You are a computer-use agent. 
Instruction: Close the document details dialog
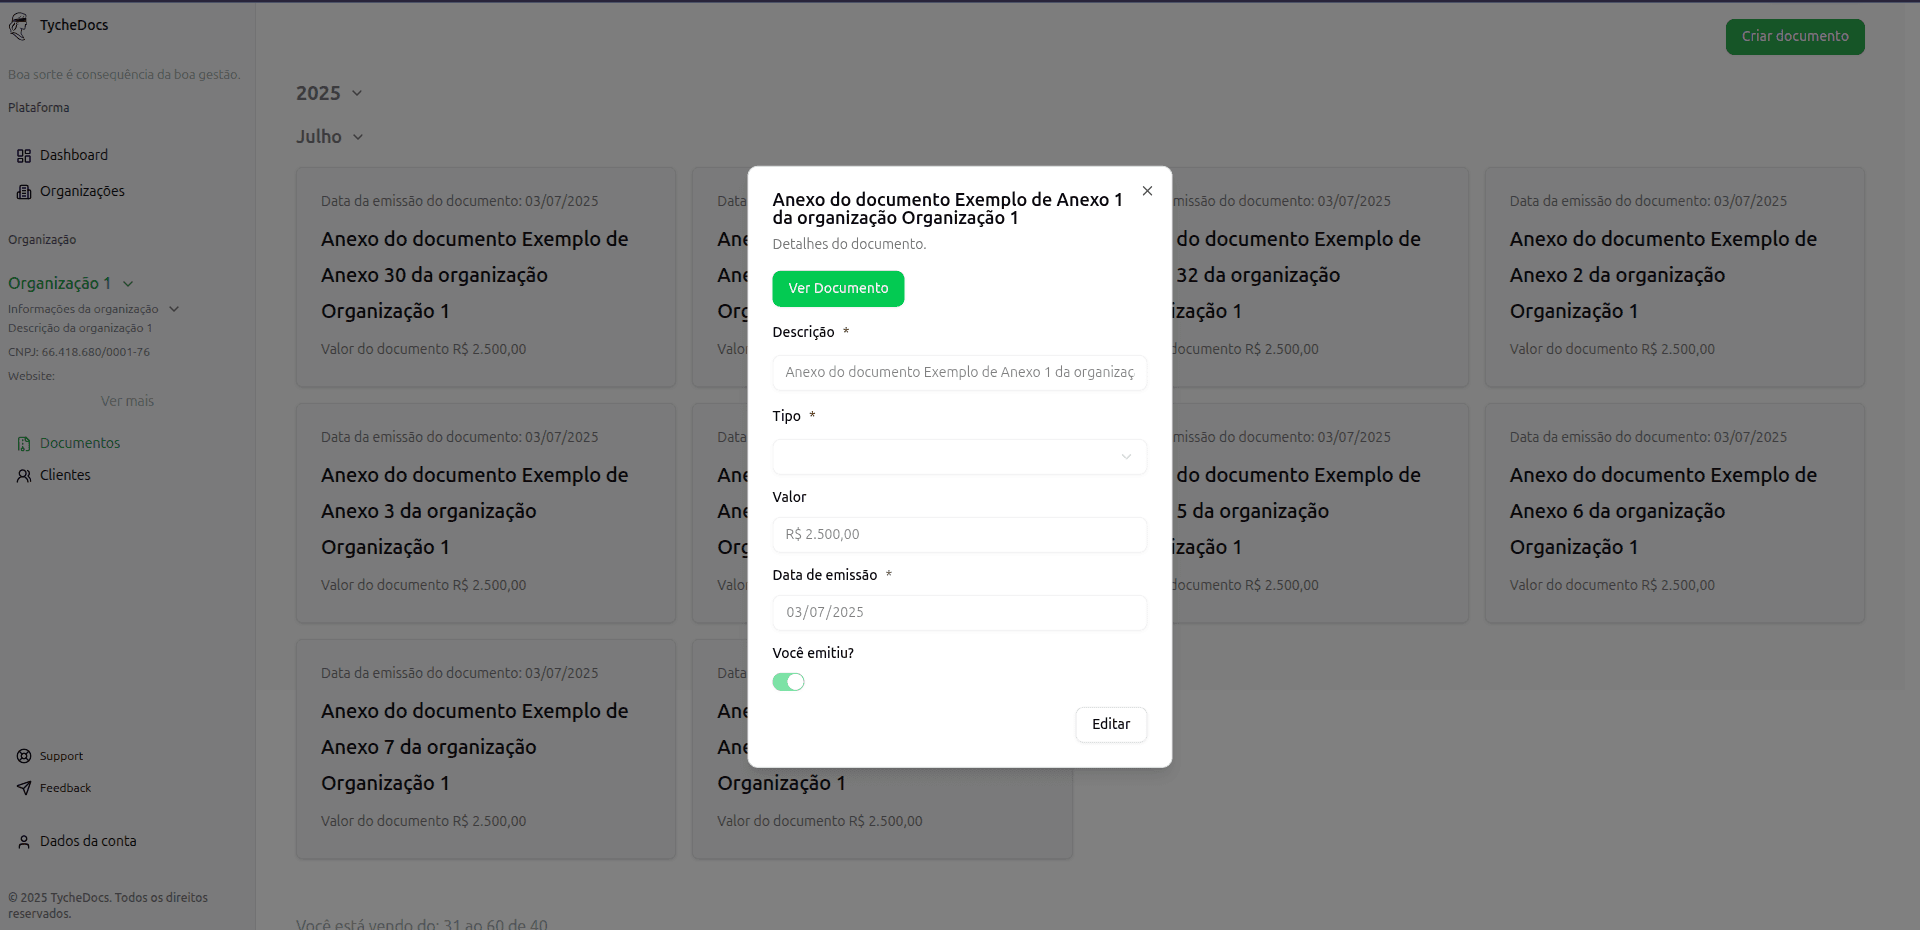tap(1147, 191)
